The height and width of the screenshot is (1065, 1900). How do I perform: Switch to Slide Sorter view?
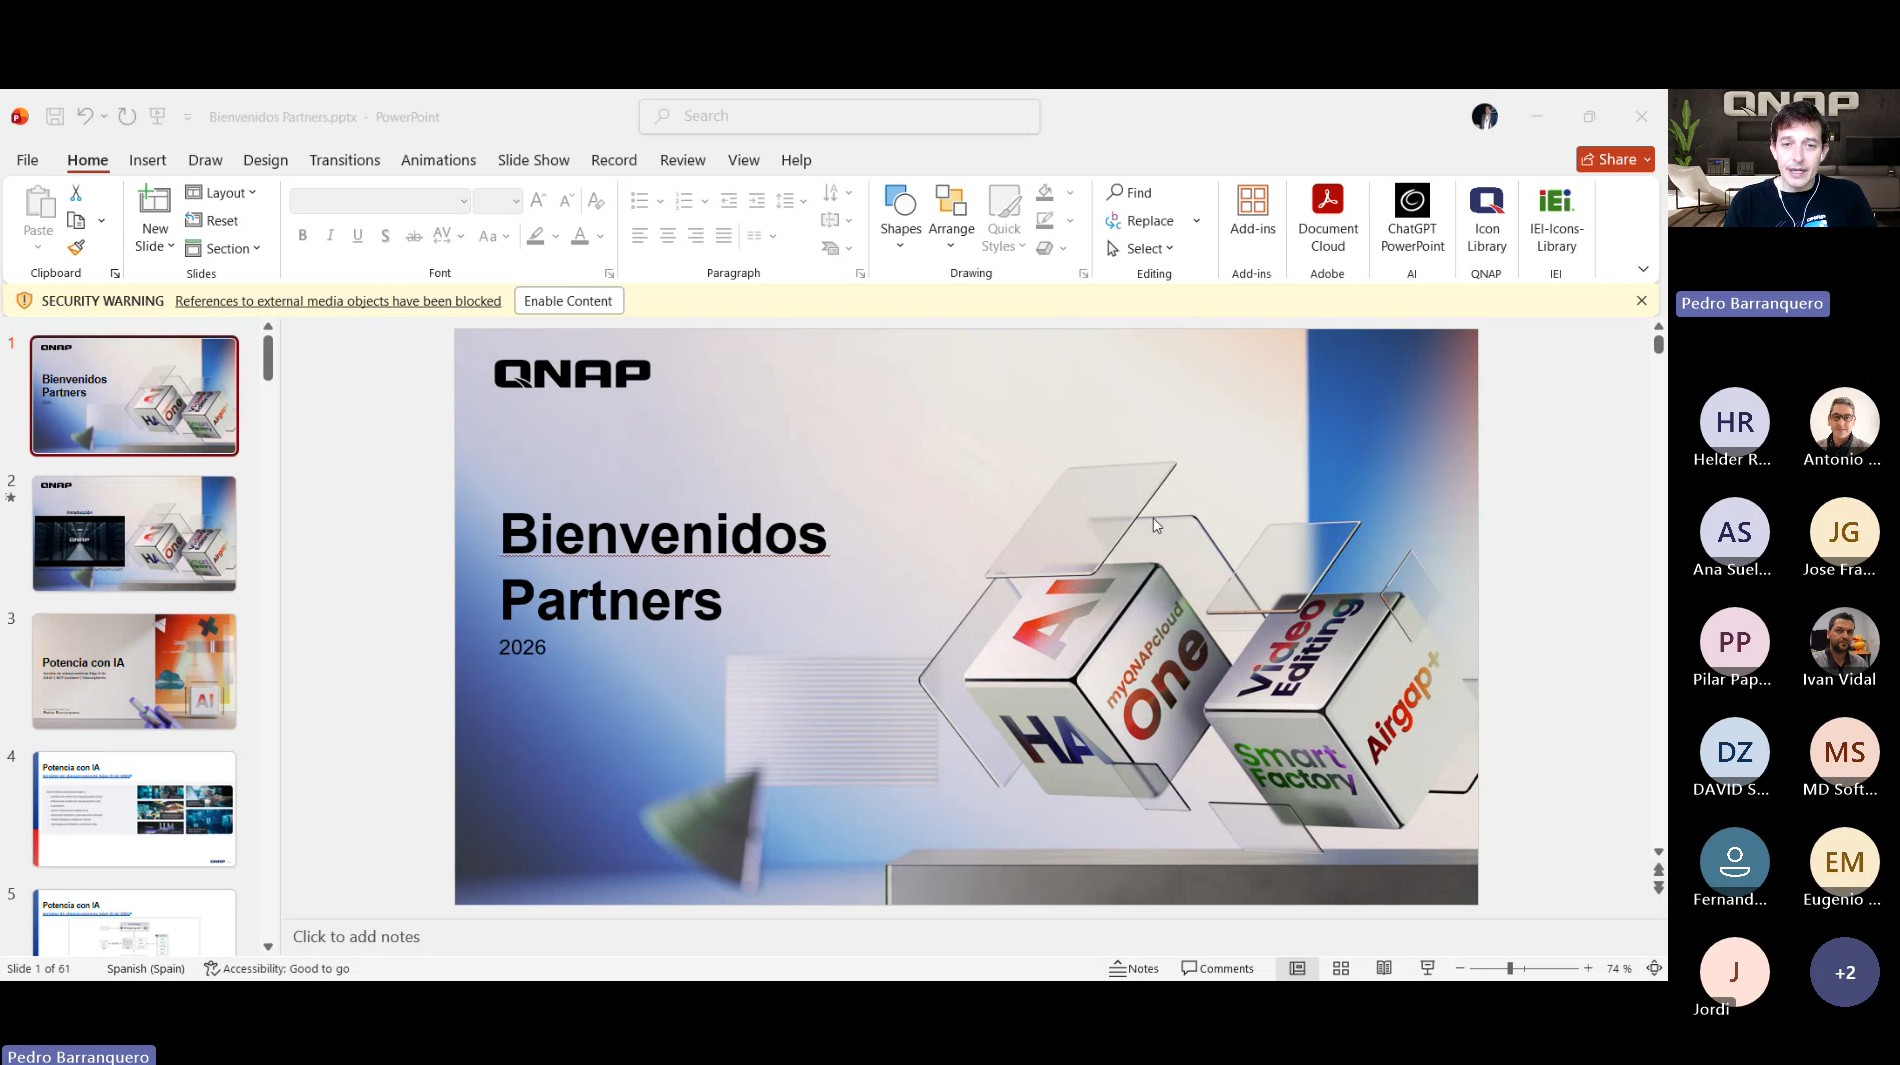pos(1341,968)
